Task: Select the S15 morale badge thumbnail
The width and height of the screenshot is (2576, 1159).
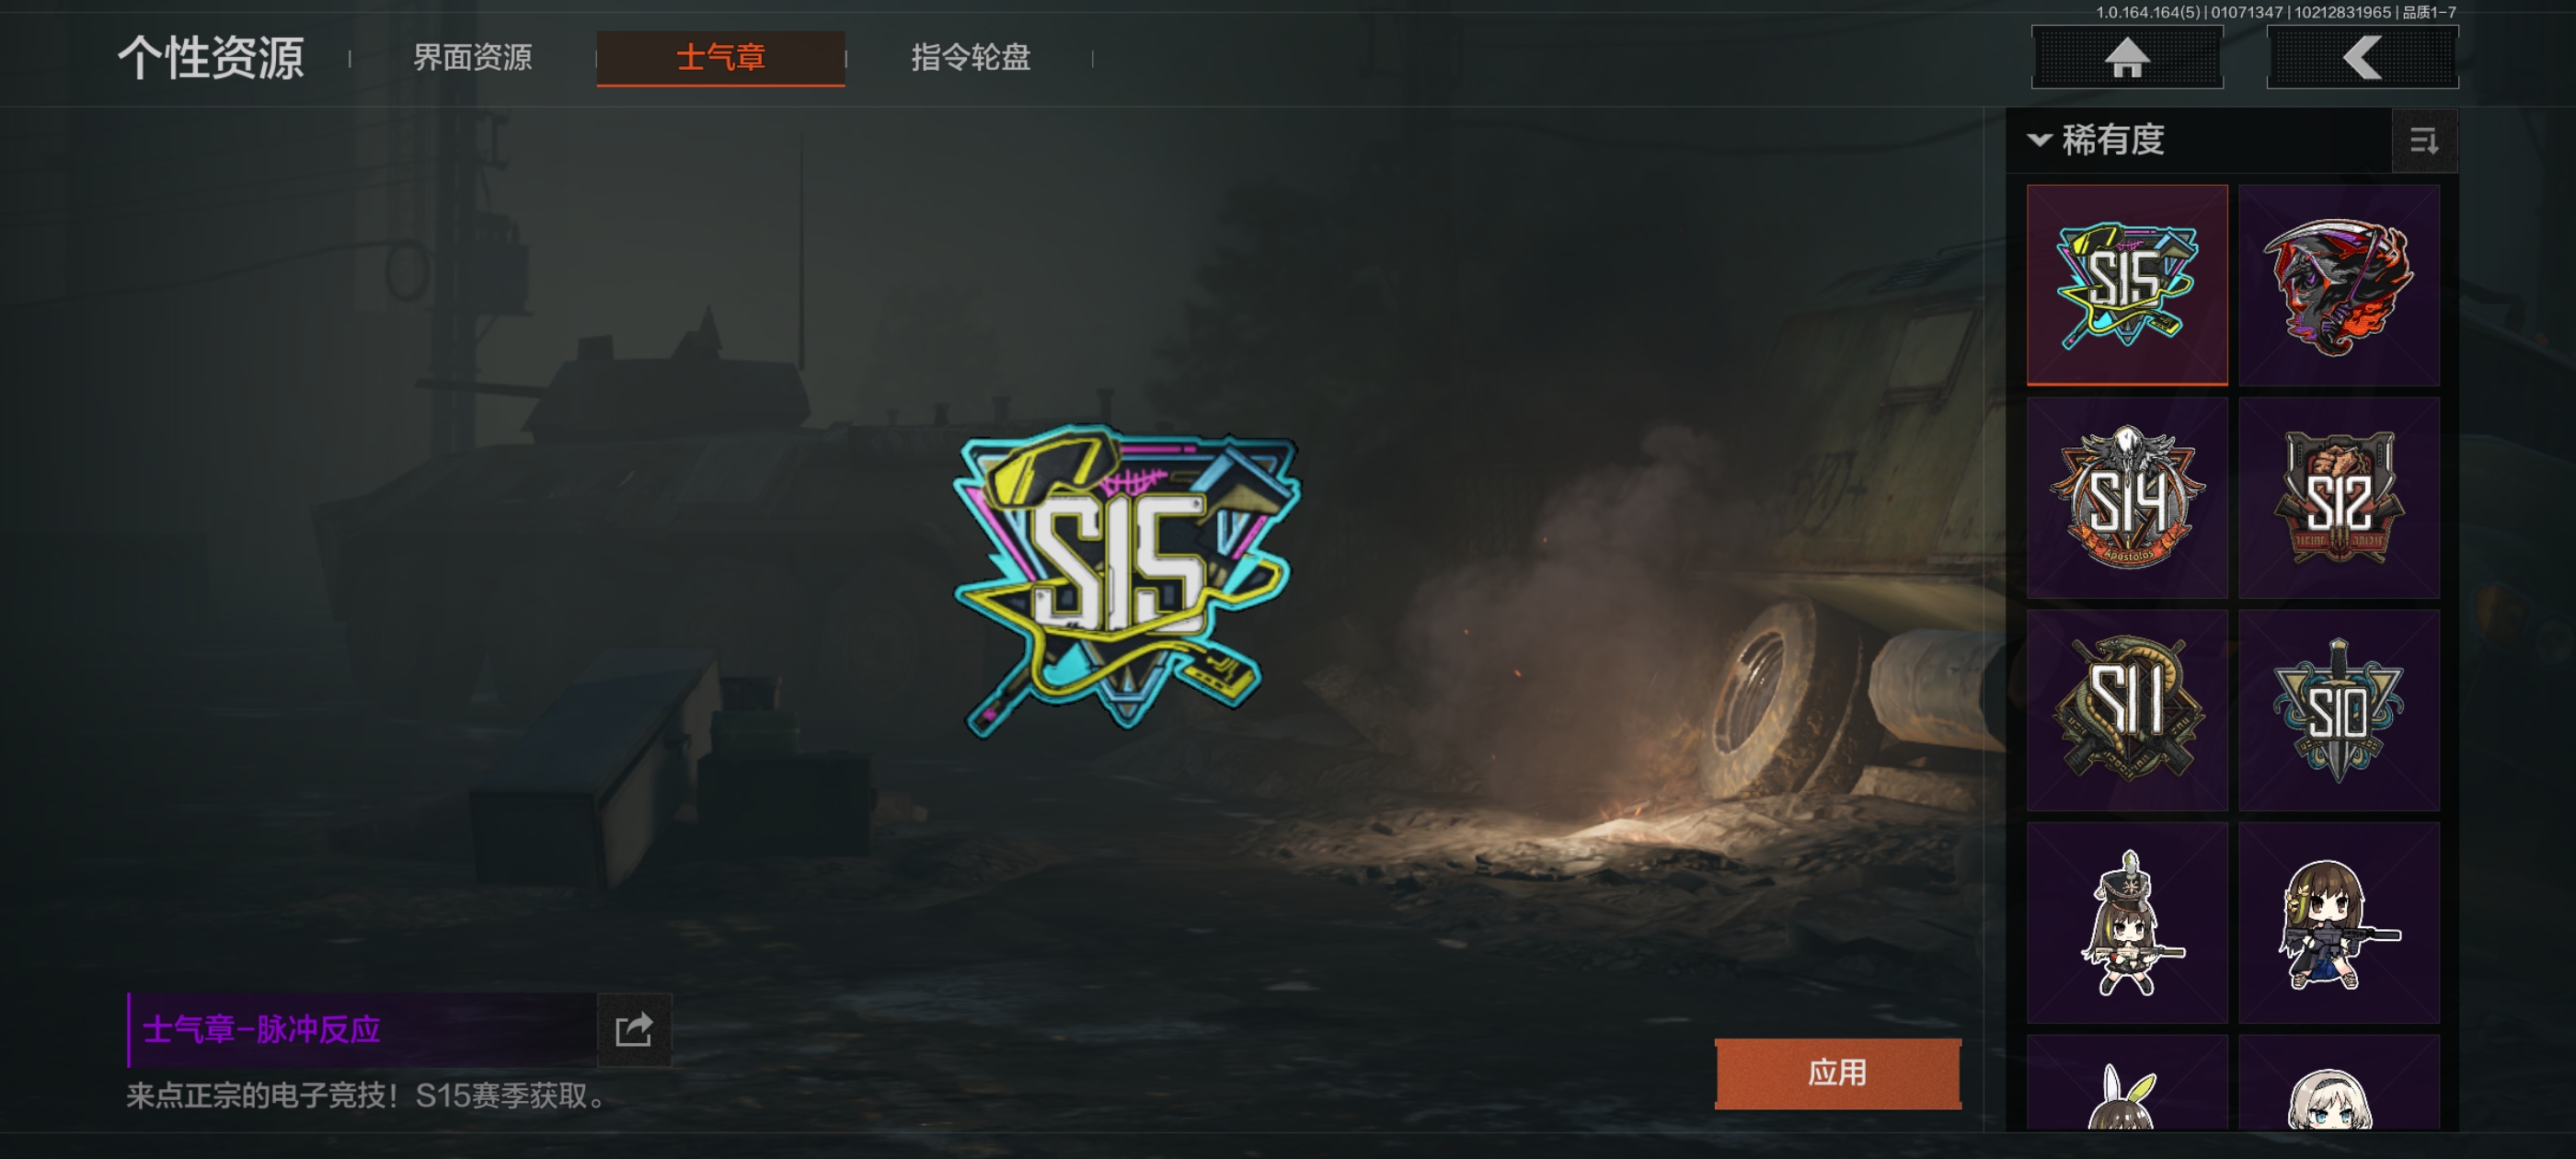Action: [2127, 285]
